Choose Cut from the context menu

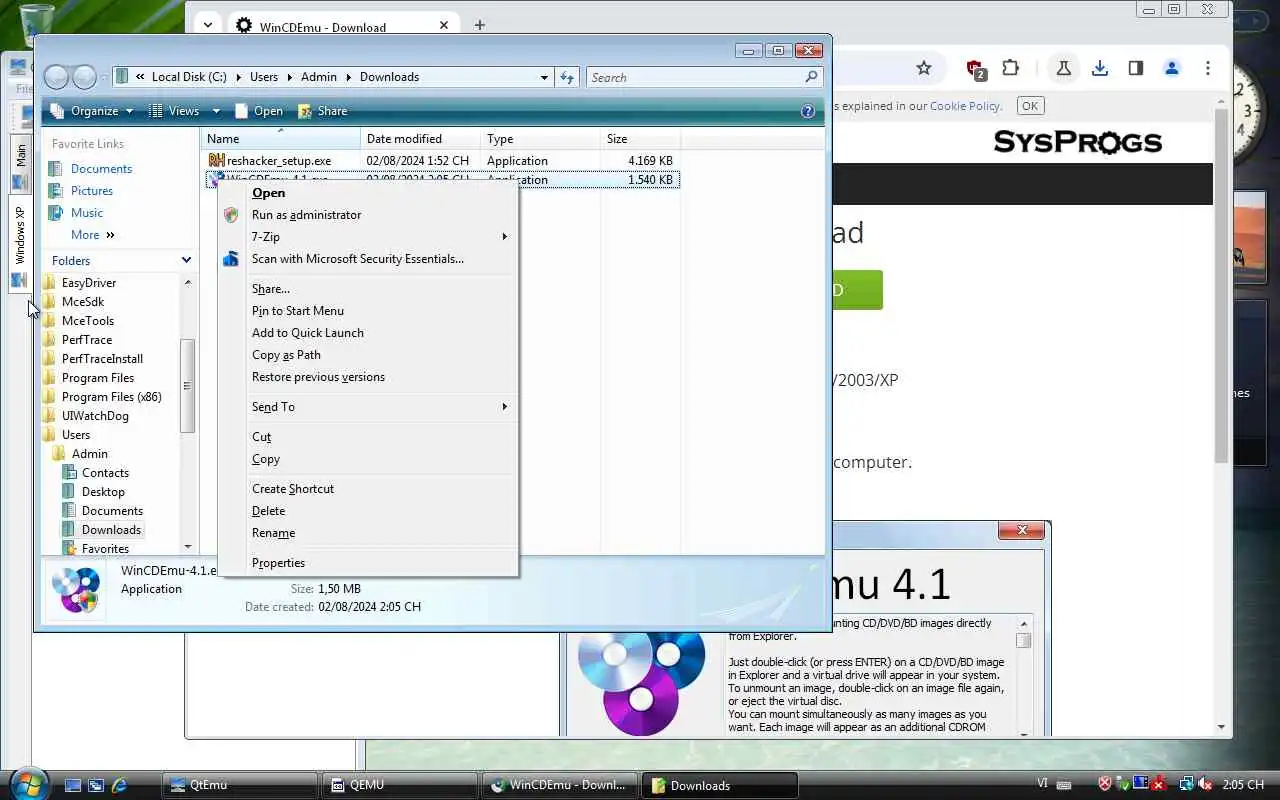[x=368, y=437]
